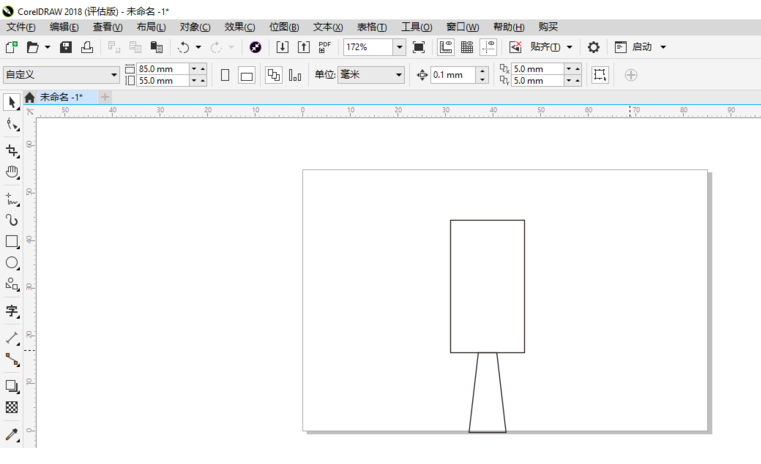Viewport: 761px width, 464px height.
Task: Select the Rectangle tool in toolbox
Action: coord(12,241)
